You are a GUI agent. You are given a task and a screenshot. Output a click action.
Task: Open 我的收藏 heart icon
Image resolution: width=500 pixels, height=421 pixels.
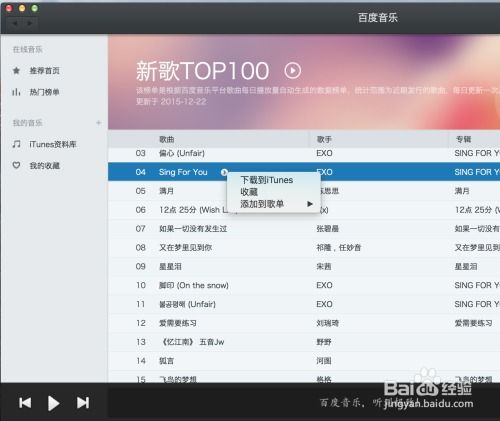click(16, 165)
